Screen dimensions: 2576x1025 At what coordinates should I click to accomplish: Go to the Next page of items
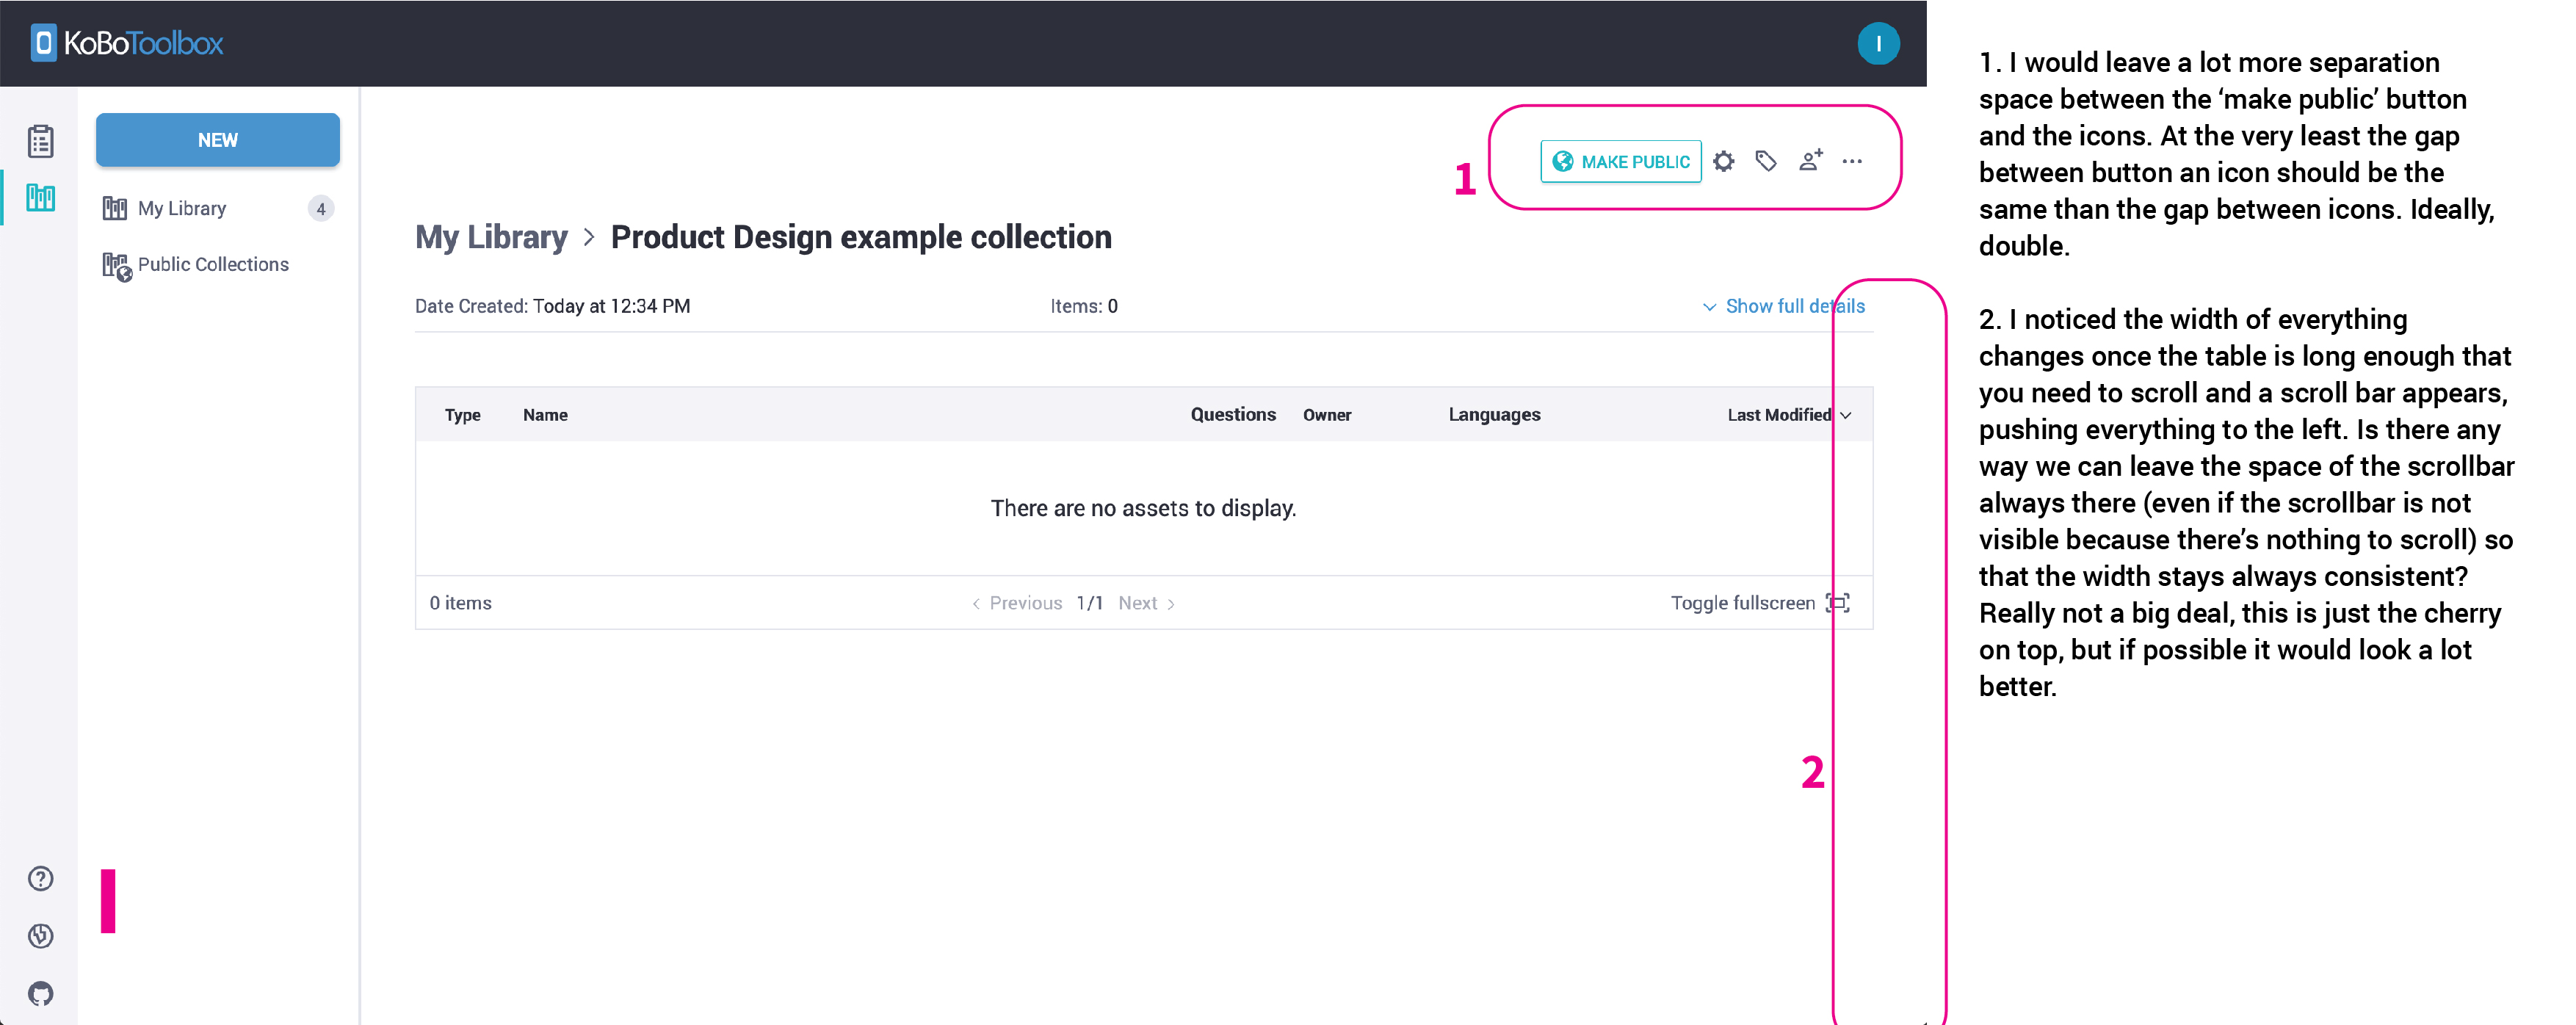click(1138, 602)
